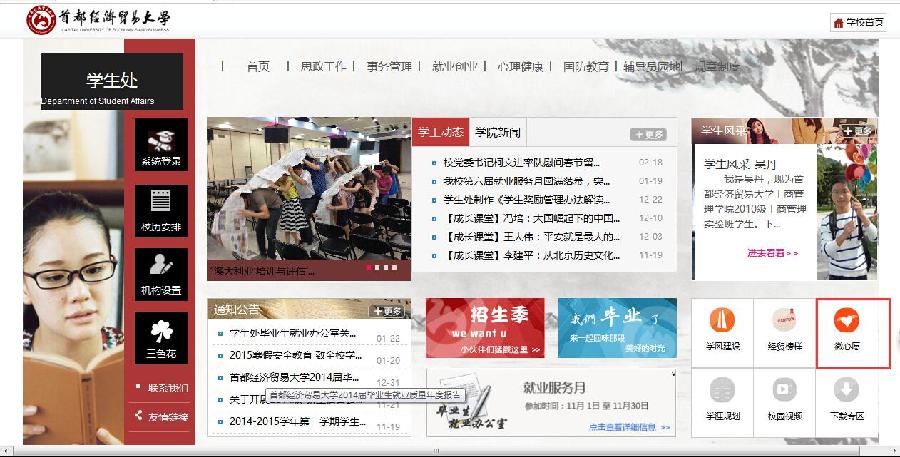Open the 校历安排 calendar icon

point(161,211)
